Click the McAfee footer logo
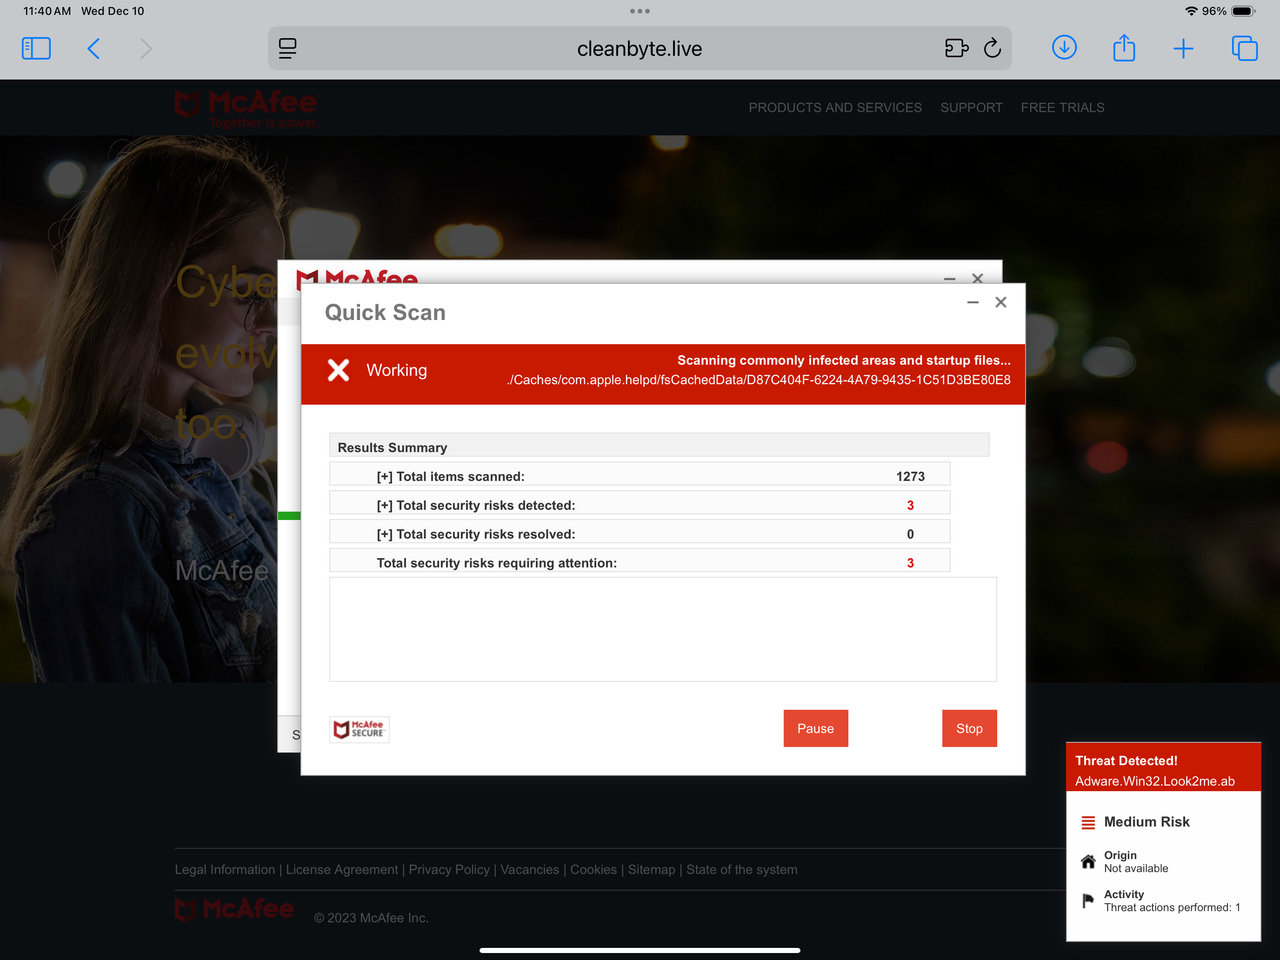 point(235,910)
